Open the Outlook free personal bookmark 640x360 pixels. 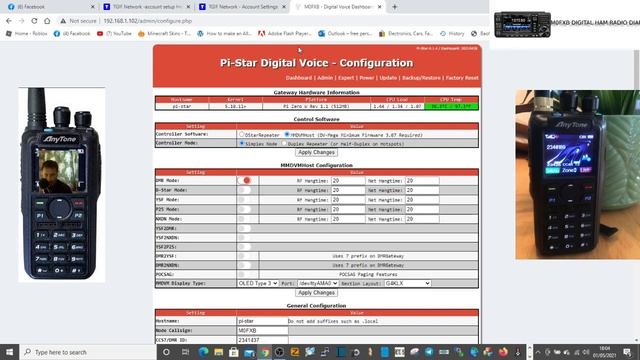tap(345, 33)
